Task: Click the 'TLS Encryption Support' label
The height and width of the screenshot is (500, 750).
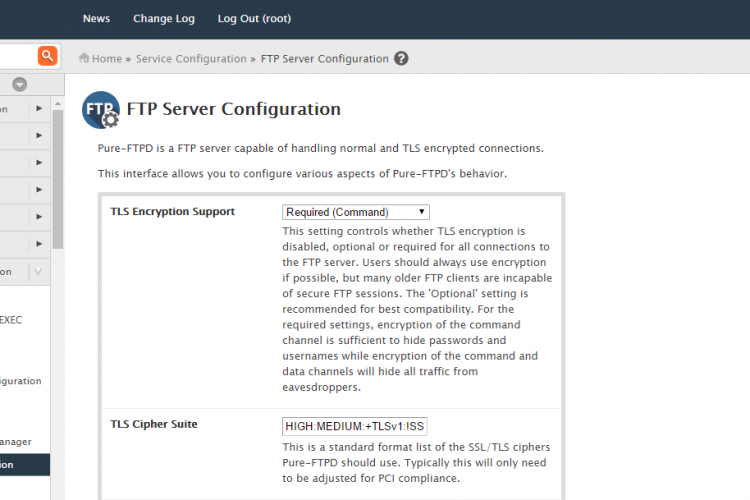Action: [172, 211]
